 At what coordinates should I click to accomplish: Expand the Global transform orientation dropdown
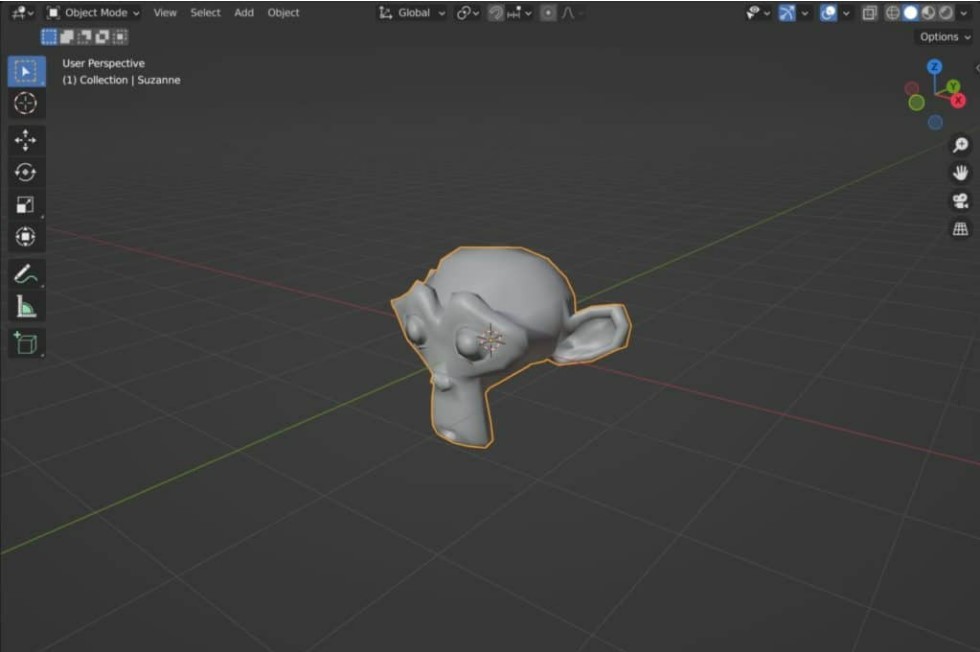click(x=413, y=13)
